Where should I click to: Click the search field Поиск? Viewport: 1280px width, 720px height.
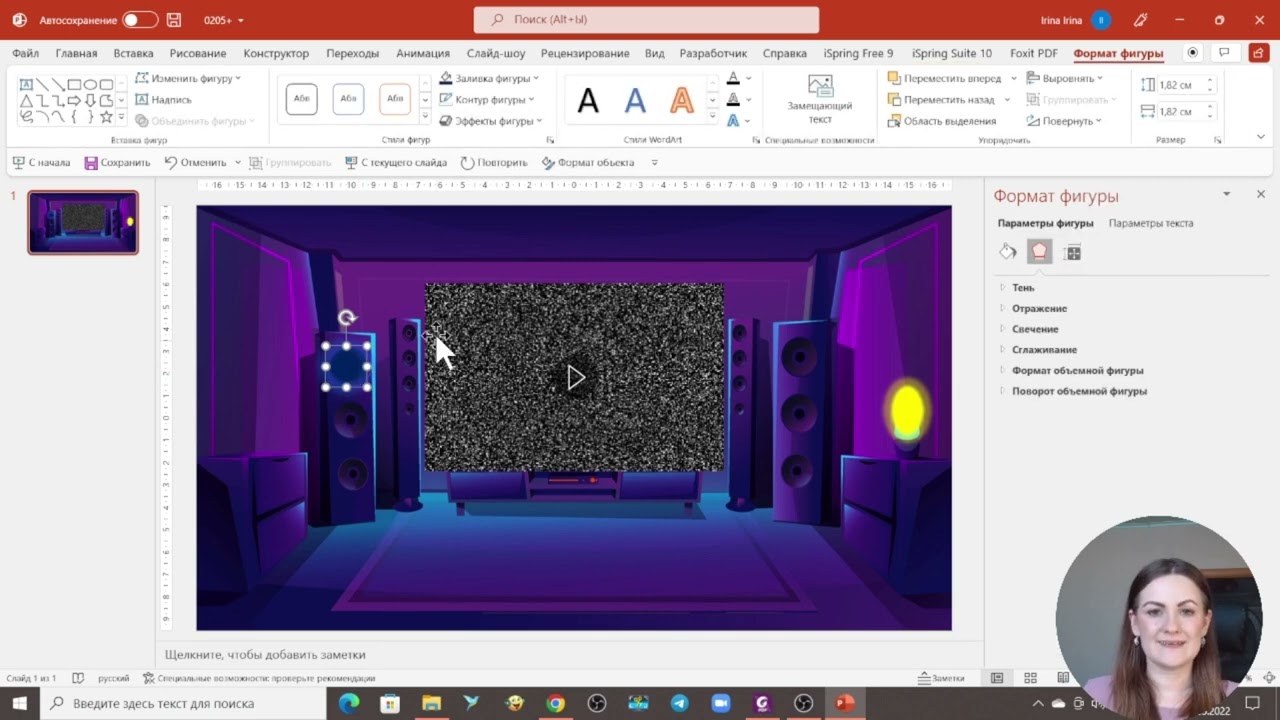coord(646,19)
